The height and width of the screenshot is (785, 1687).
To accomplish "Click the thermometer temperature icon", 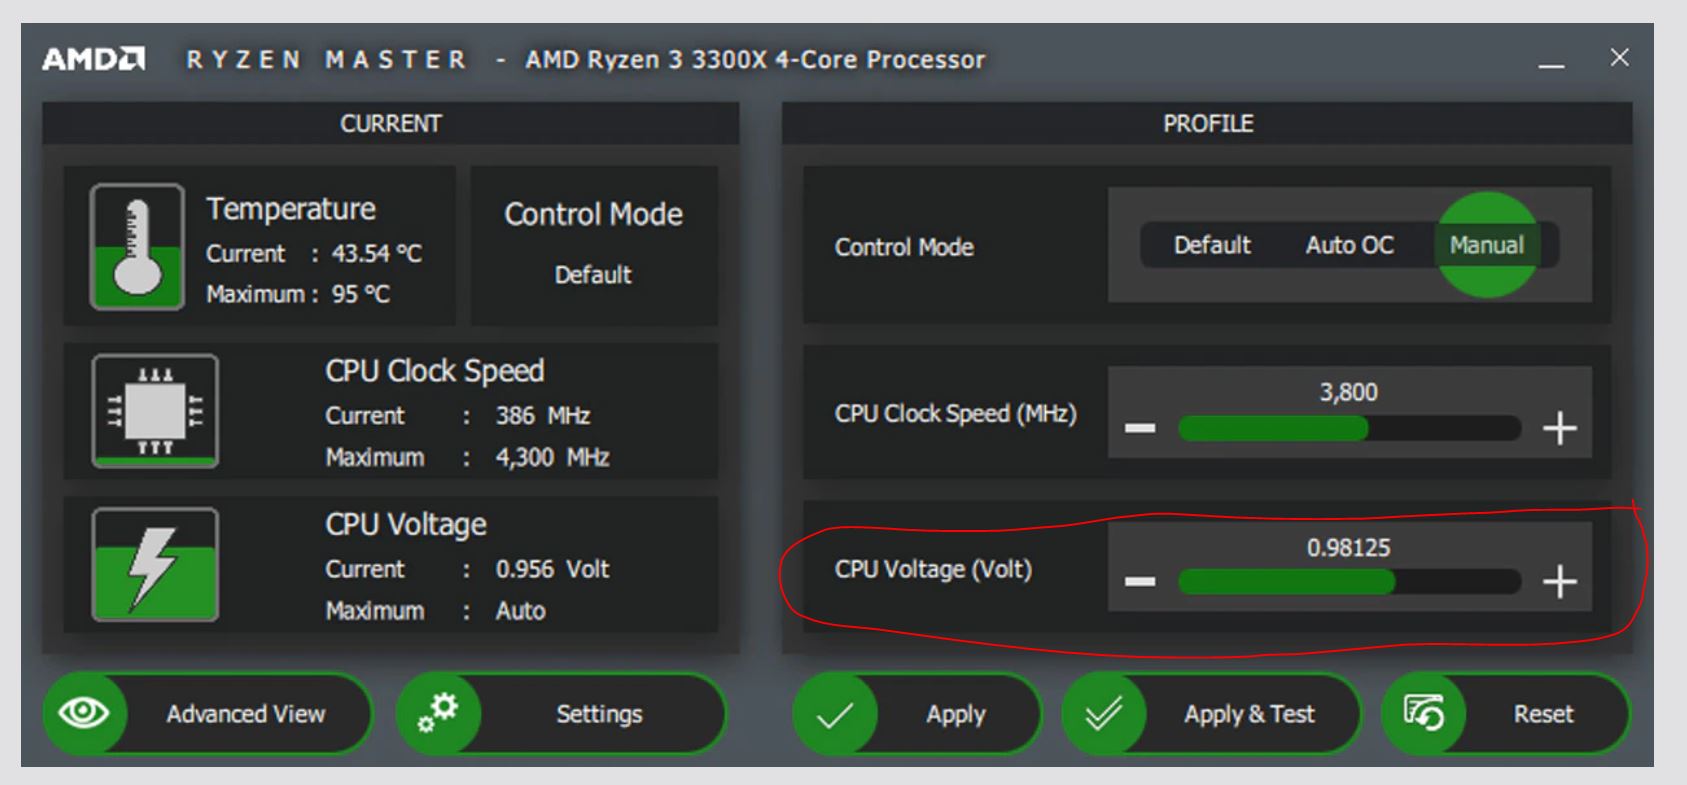I will pos(137,246).
